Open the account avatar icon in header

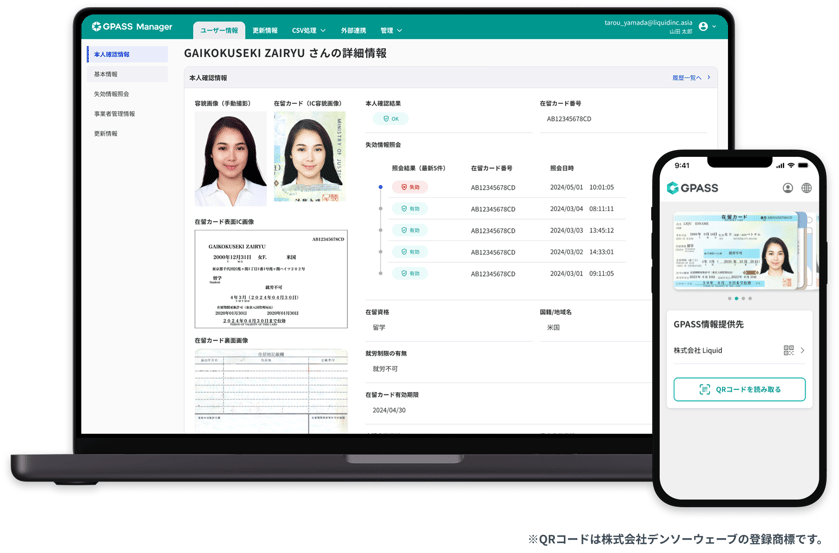(x=703, y=26)
